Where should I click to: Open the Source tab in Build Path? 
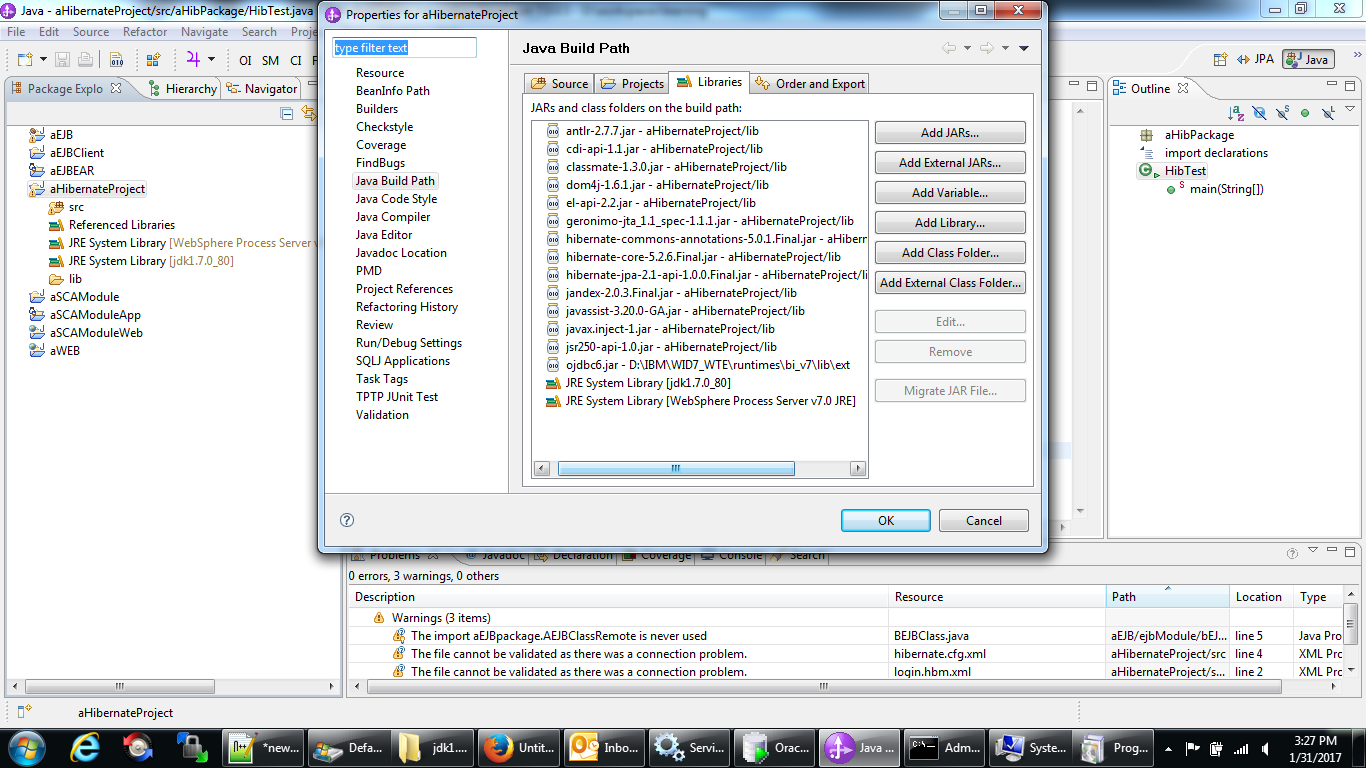559,83
